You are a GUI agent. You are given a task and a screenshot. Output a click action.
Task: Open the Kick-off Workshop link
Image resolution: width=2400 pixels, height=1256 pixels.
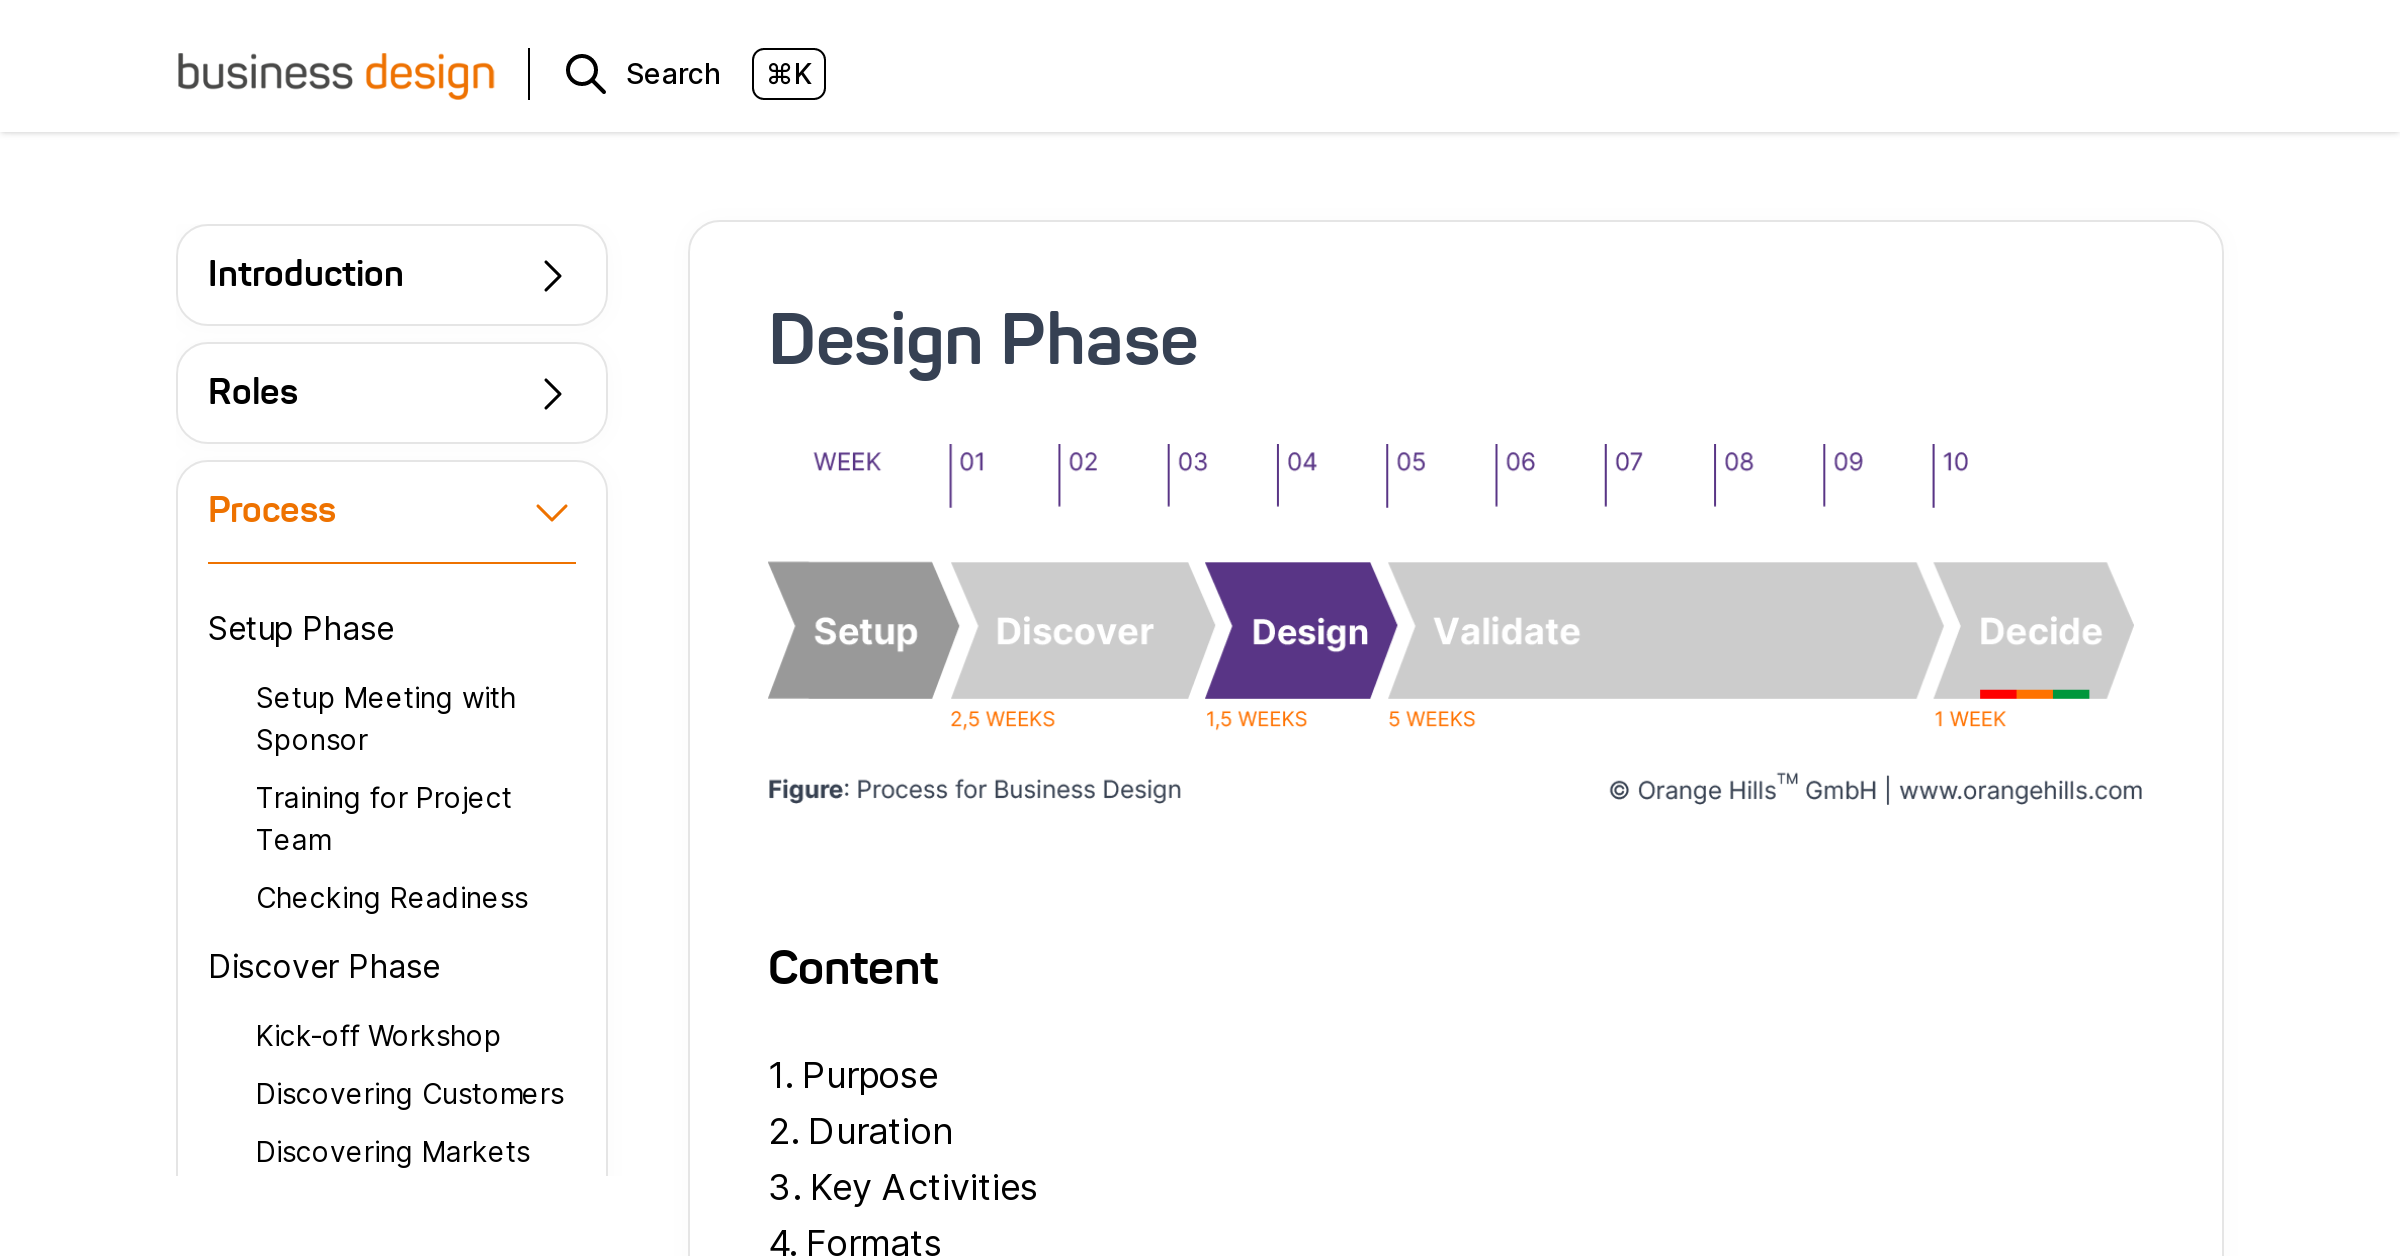pyautogui.click(x=378, y=1035)
